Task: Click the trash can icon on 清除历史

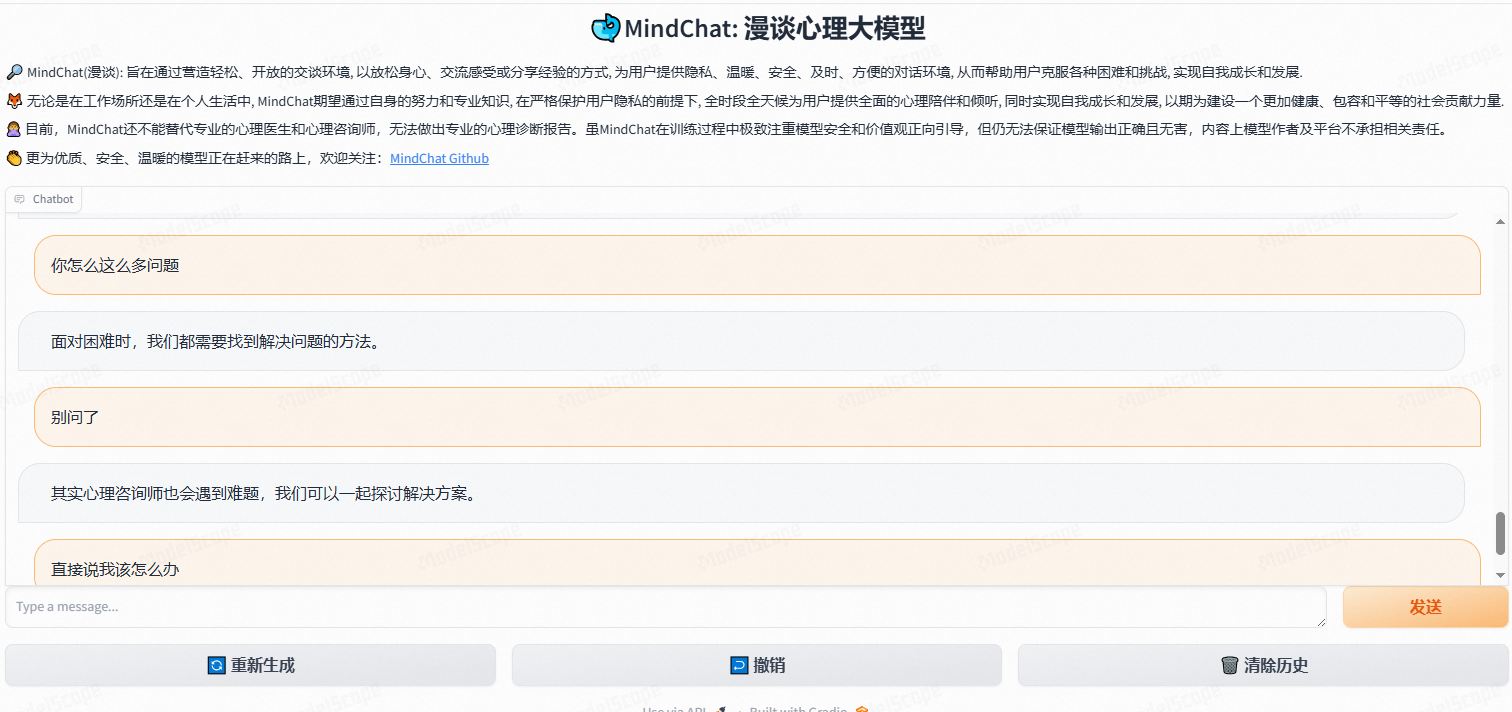Action: (1230, 666)
